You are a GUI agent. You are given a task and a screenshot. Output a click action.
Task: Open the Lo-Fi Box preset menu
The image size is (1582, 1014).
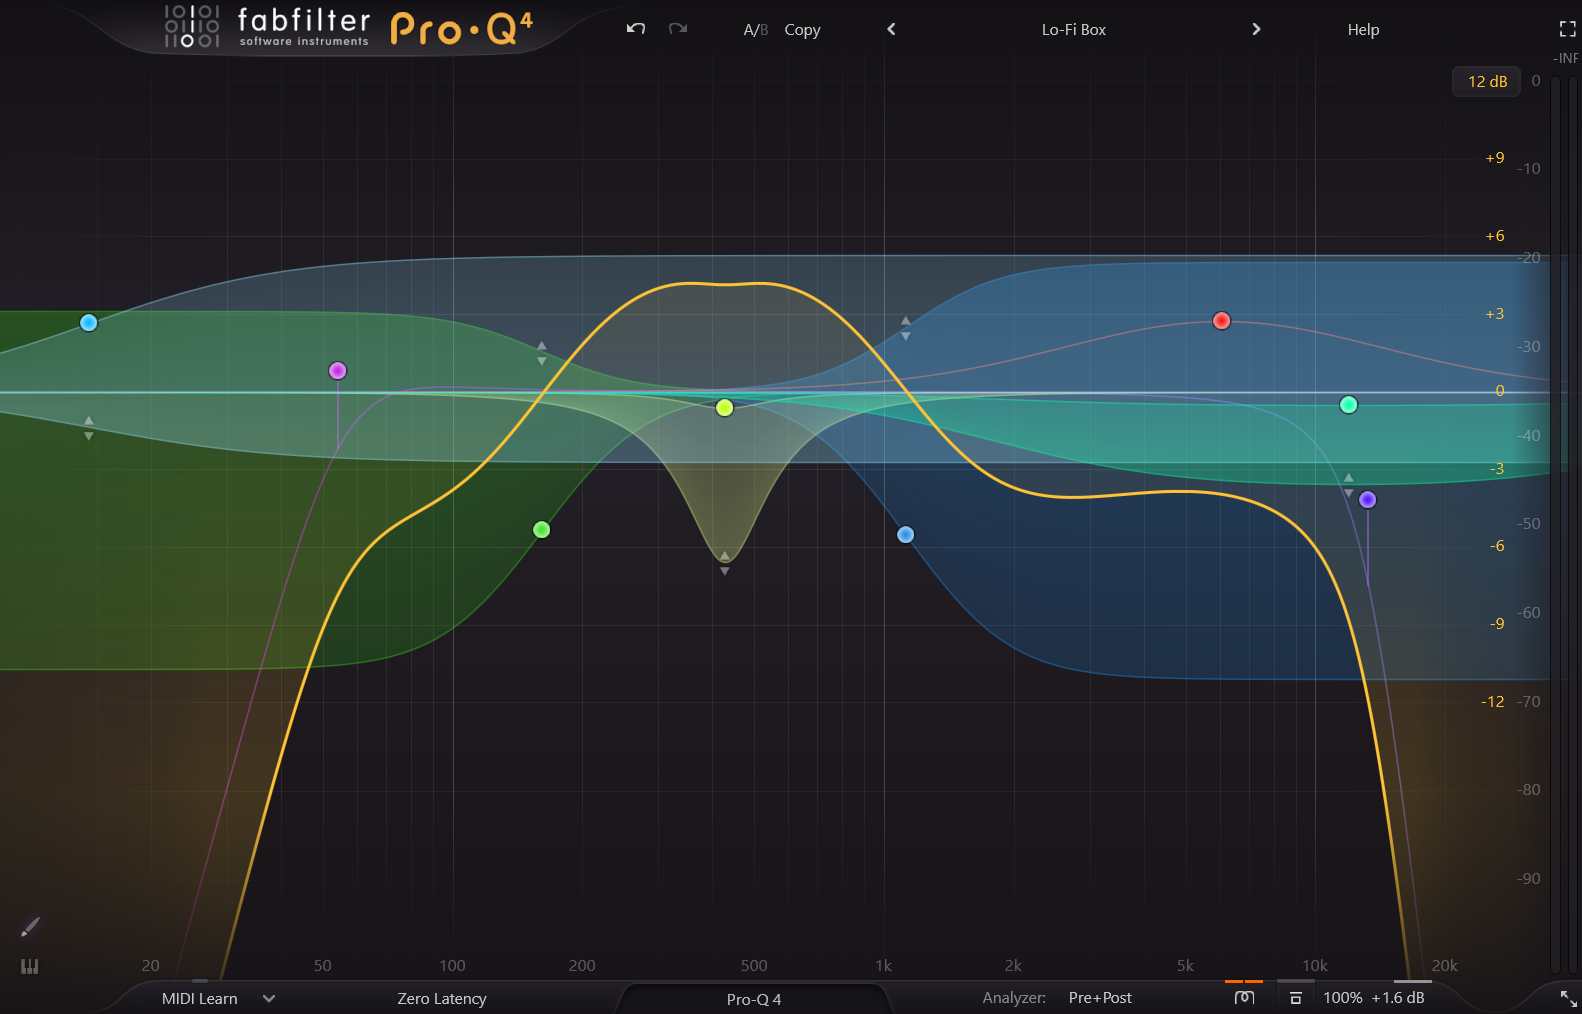point(1073,30)
